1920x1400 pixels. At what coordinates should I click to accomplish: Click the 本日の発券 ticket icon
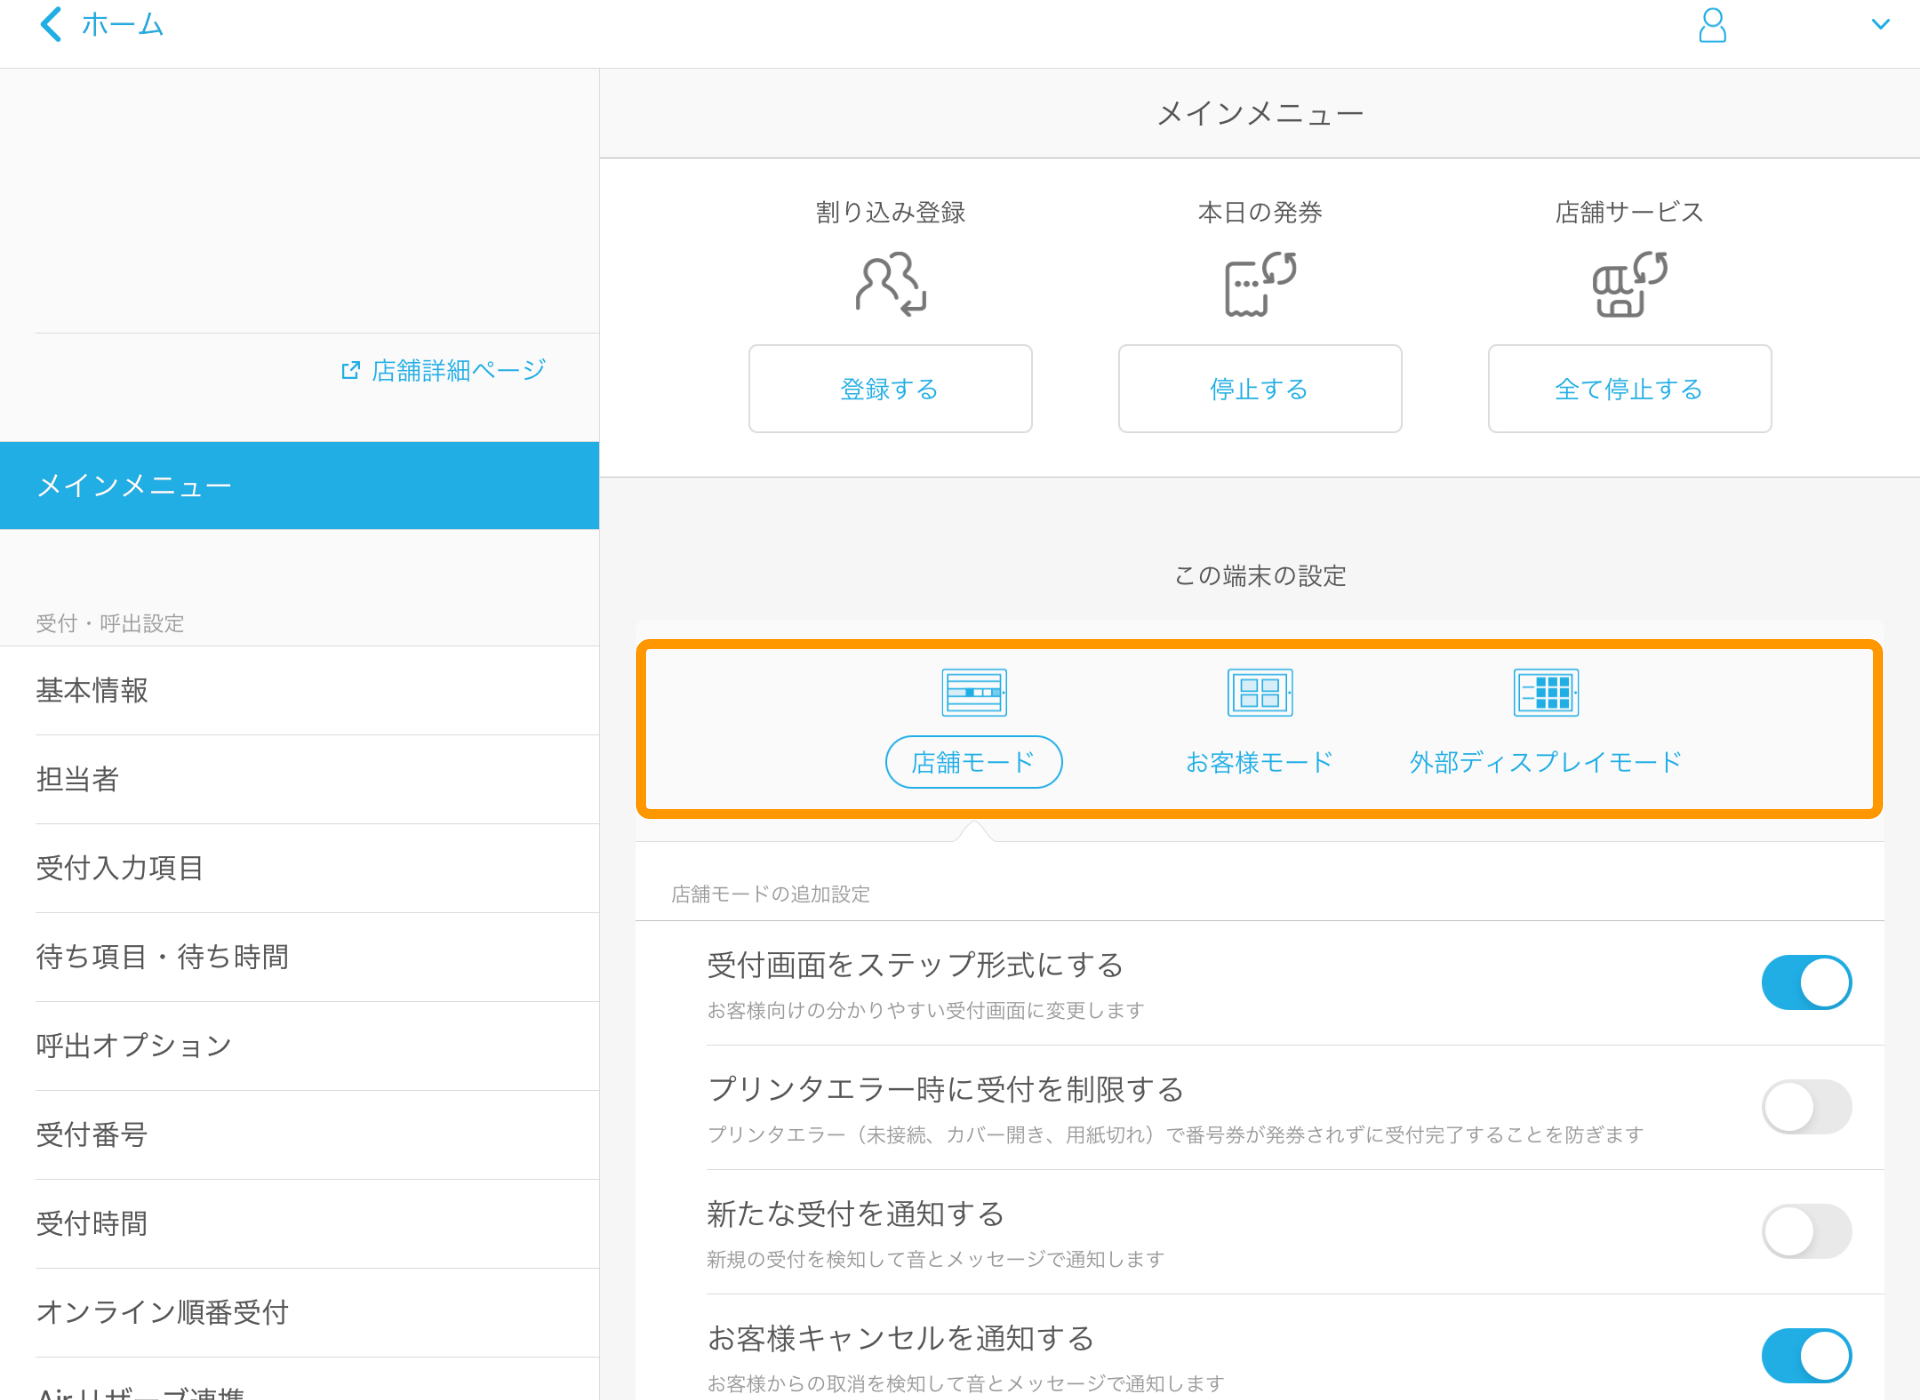pyautogui.click(x=1259, y=285)
